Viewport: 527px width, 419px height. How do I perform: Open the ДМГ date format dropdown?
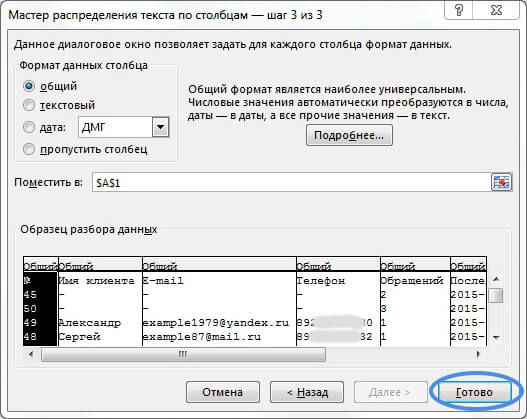pos(160,127)
